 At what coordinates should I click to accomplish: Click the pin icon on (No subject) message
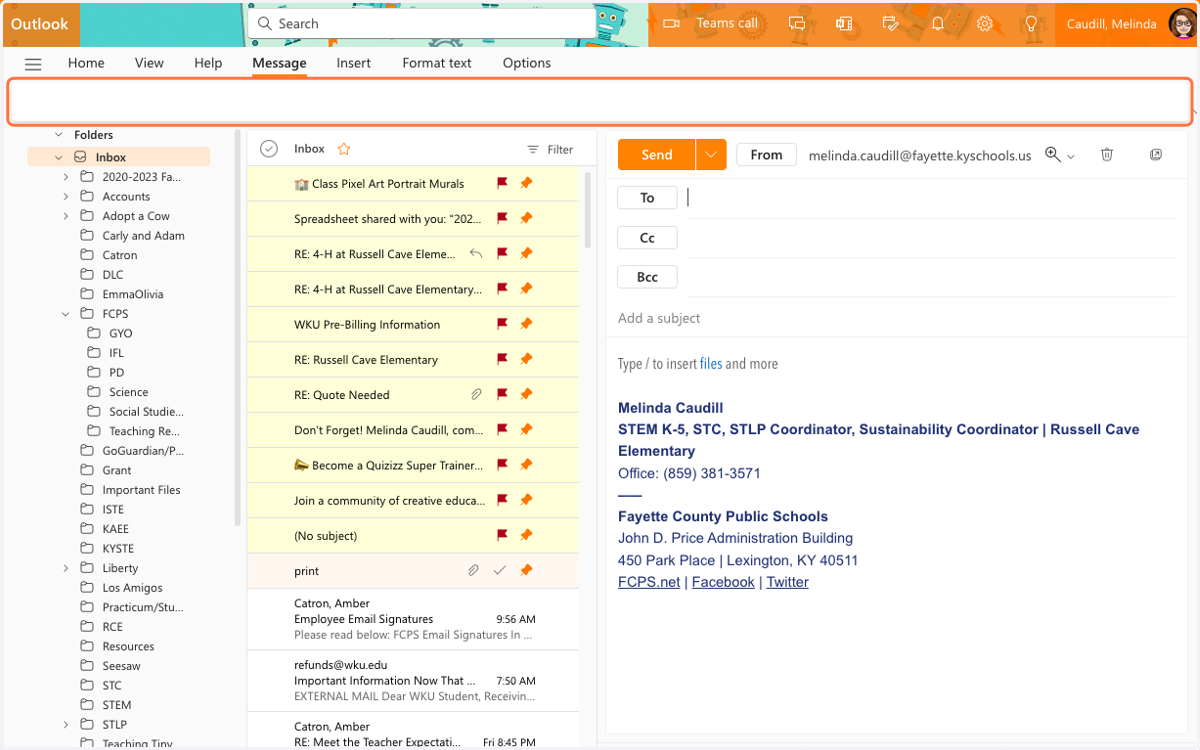tap(526, 535)
